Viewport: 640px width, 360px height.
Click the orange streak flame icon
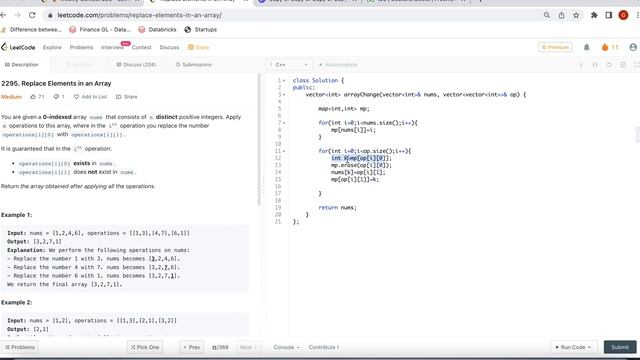[x=605, y=47]
